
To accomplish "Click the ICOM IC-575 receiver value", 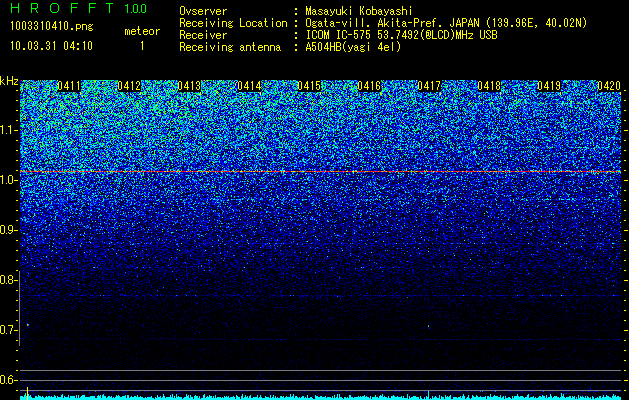I will point(401,35).
